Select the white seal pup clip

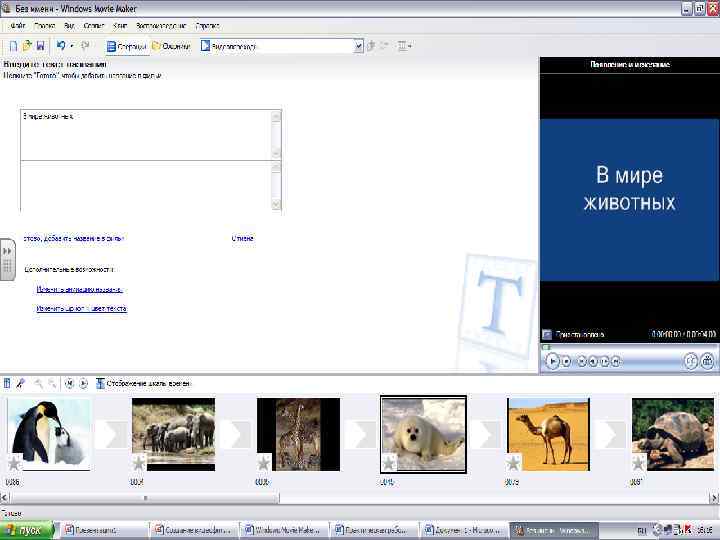(x=423, y=434)
